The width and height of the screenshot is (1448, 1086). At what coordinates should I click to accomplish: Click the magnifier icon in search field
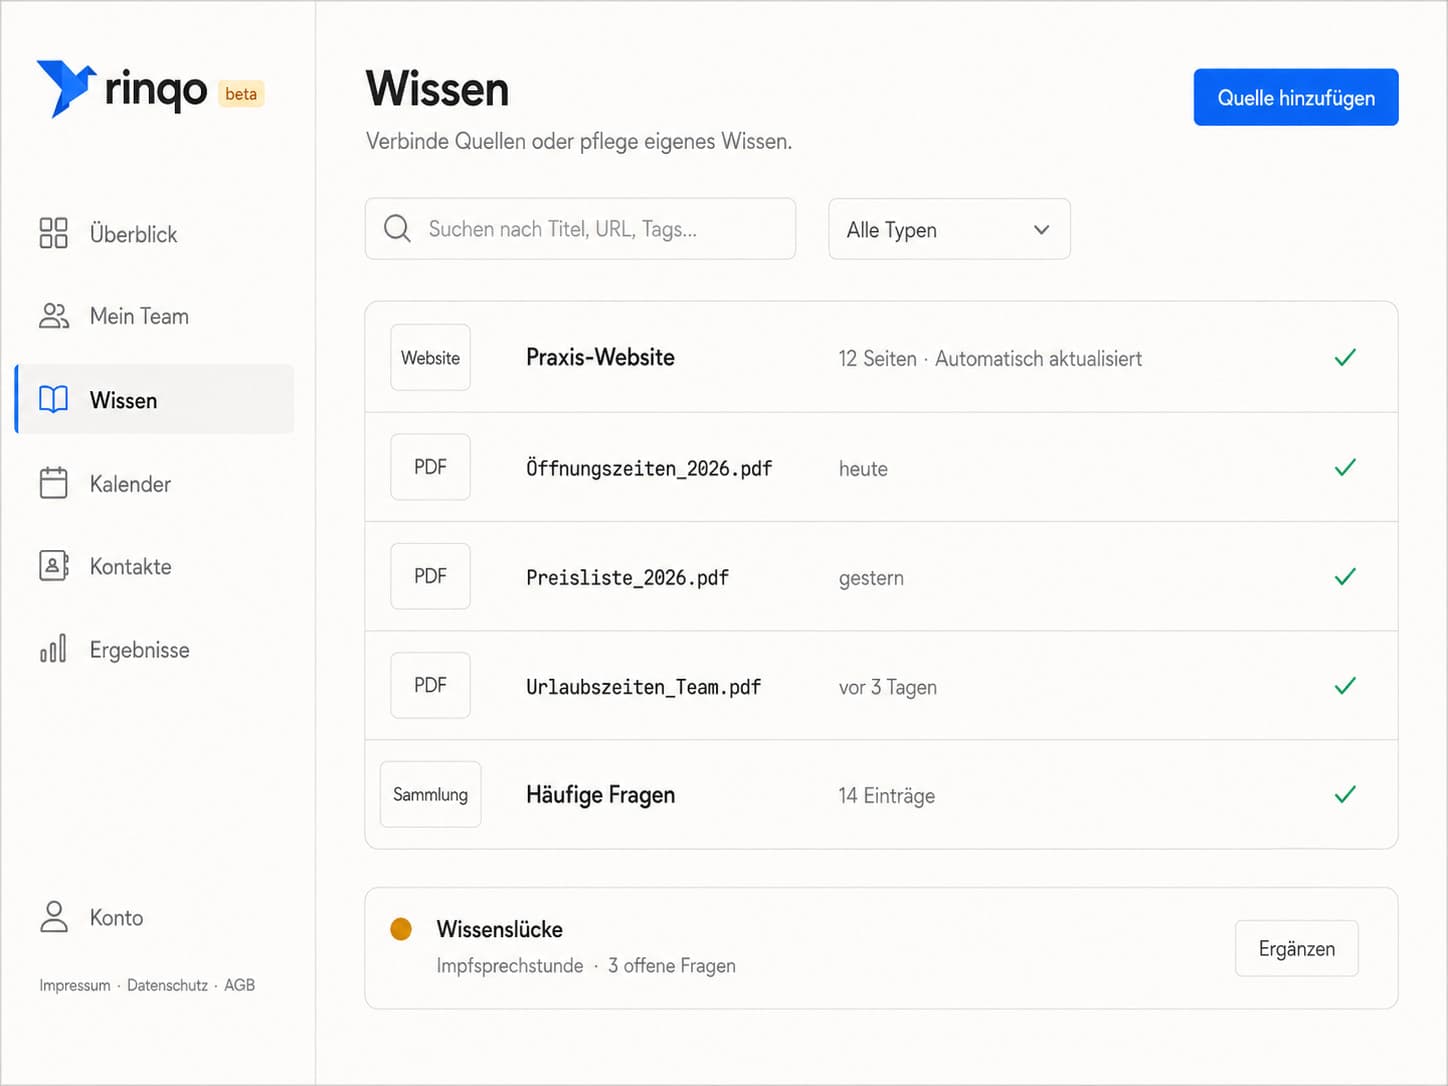(397, 229)
